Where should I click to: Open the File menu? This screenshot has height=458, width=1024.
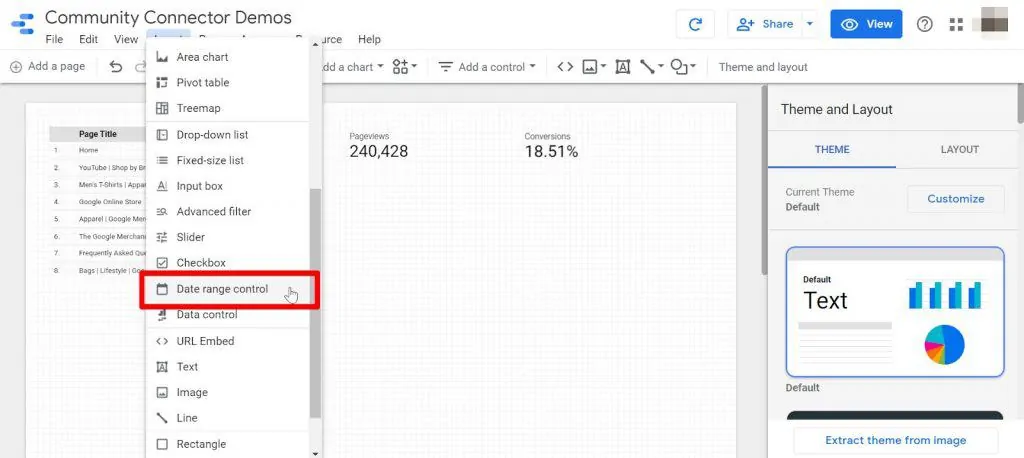pos(54,39)
